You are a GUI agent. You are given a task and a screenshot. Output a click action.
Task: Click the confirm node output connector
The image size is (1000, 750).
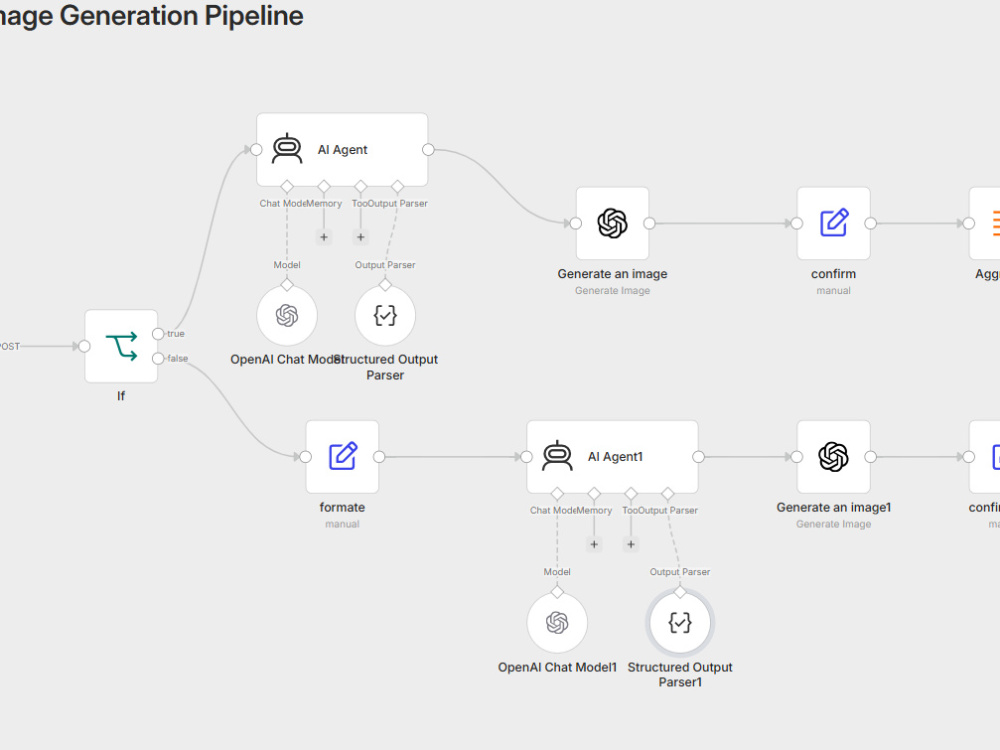point(871,223)
